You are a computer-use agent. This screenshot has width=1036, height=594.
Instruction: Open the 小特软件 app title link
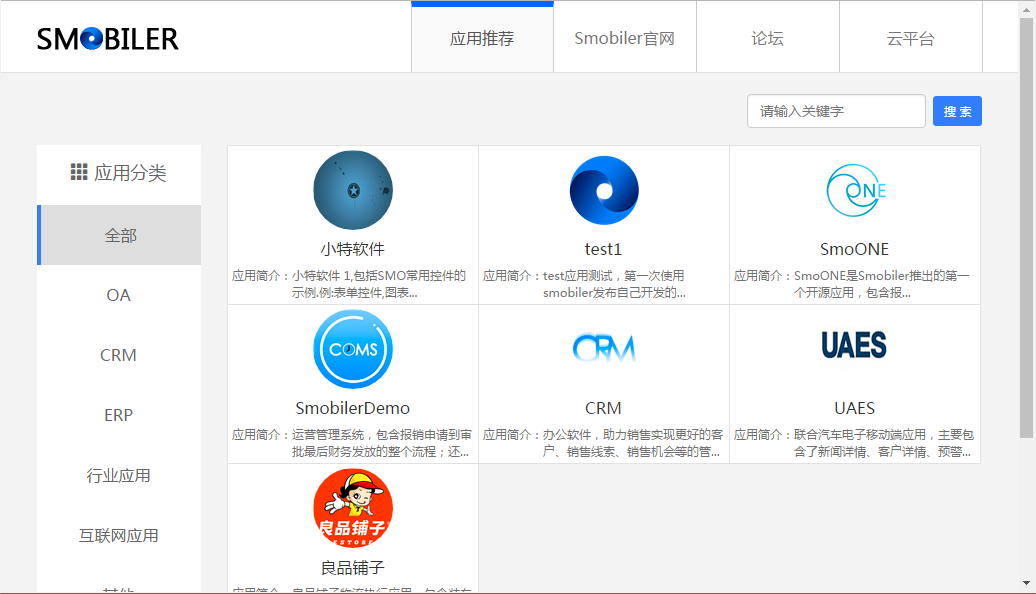click(x=353, y=249)
